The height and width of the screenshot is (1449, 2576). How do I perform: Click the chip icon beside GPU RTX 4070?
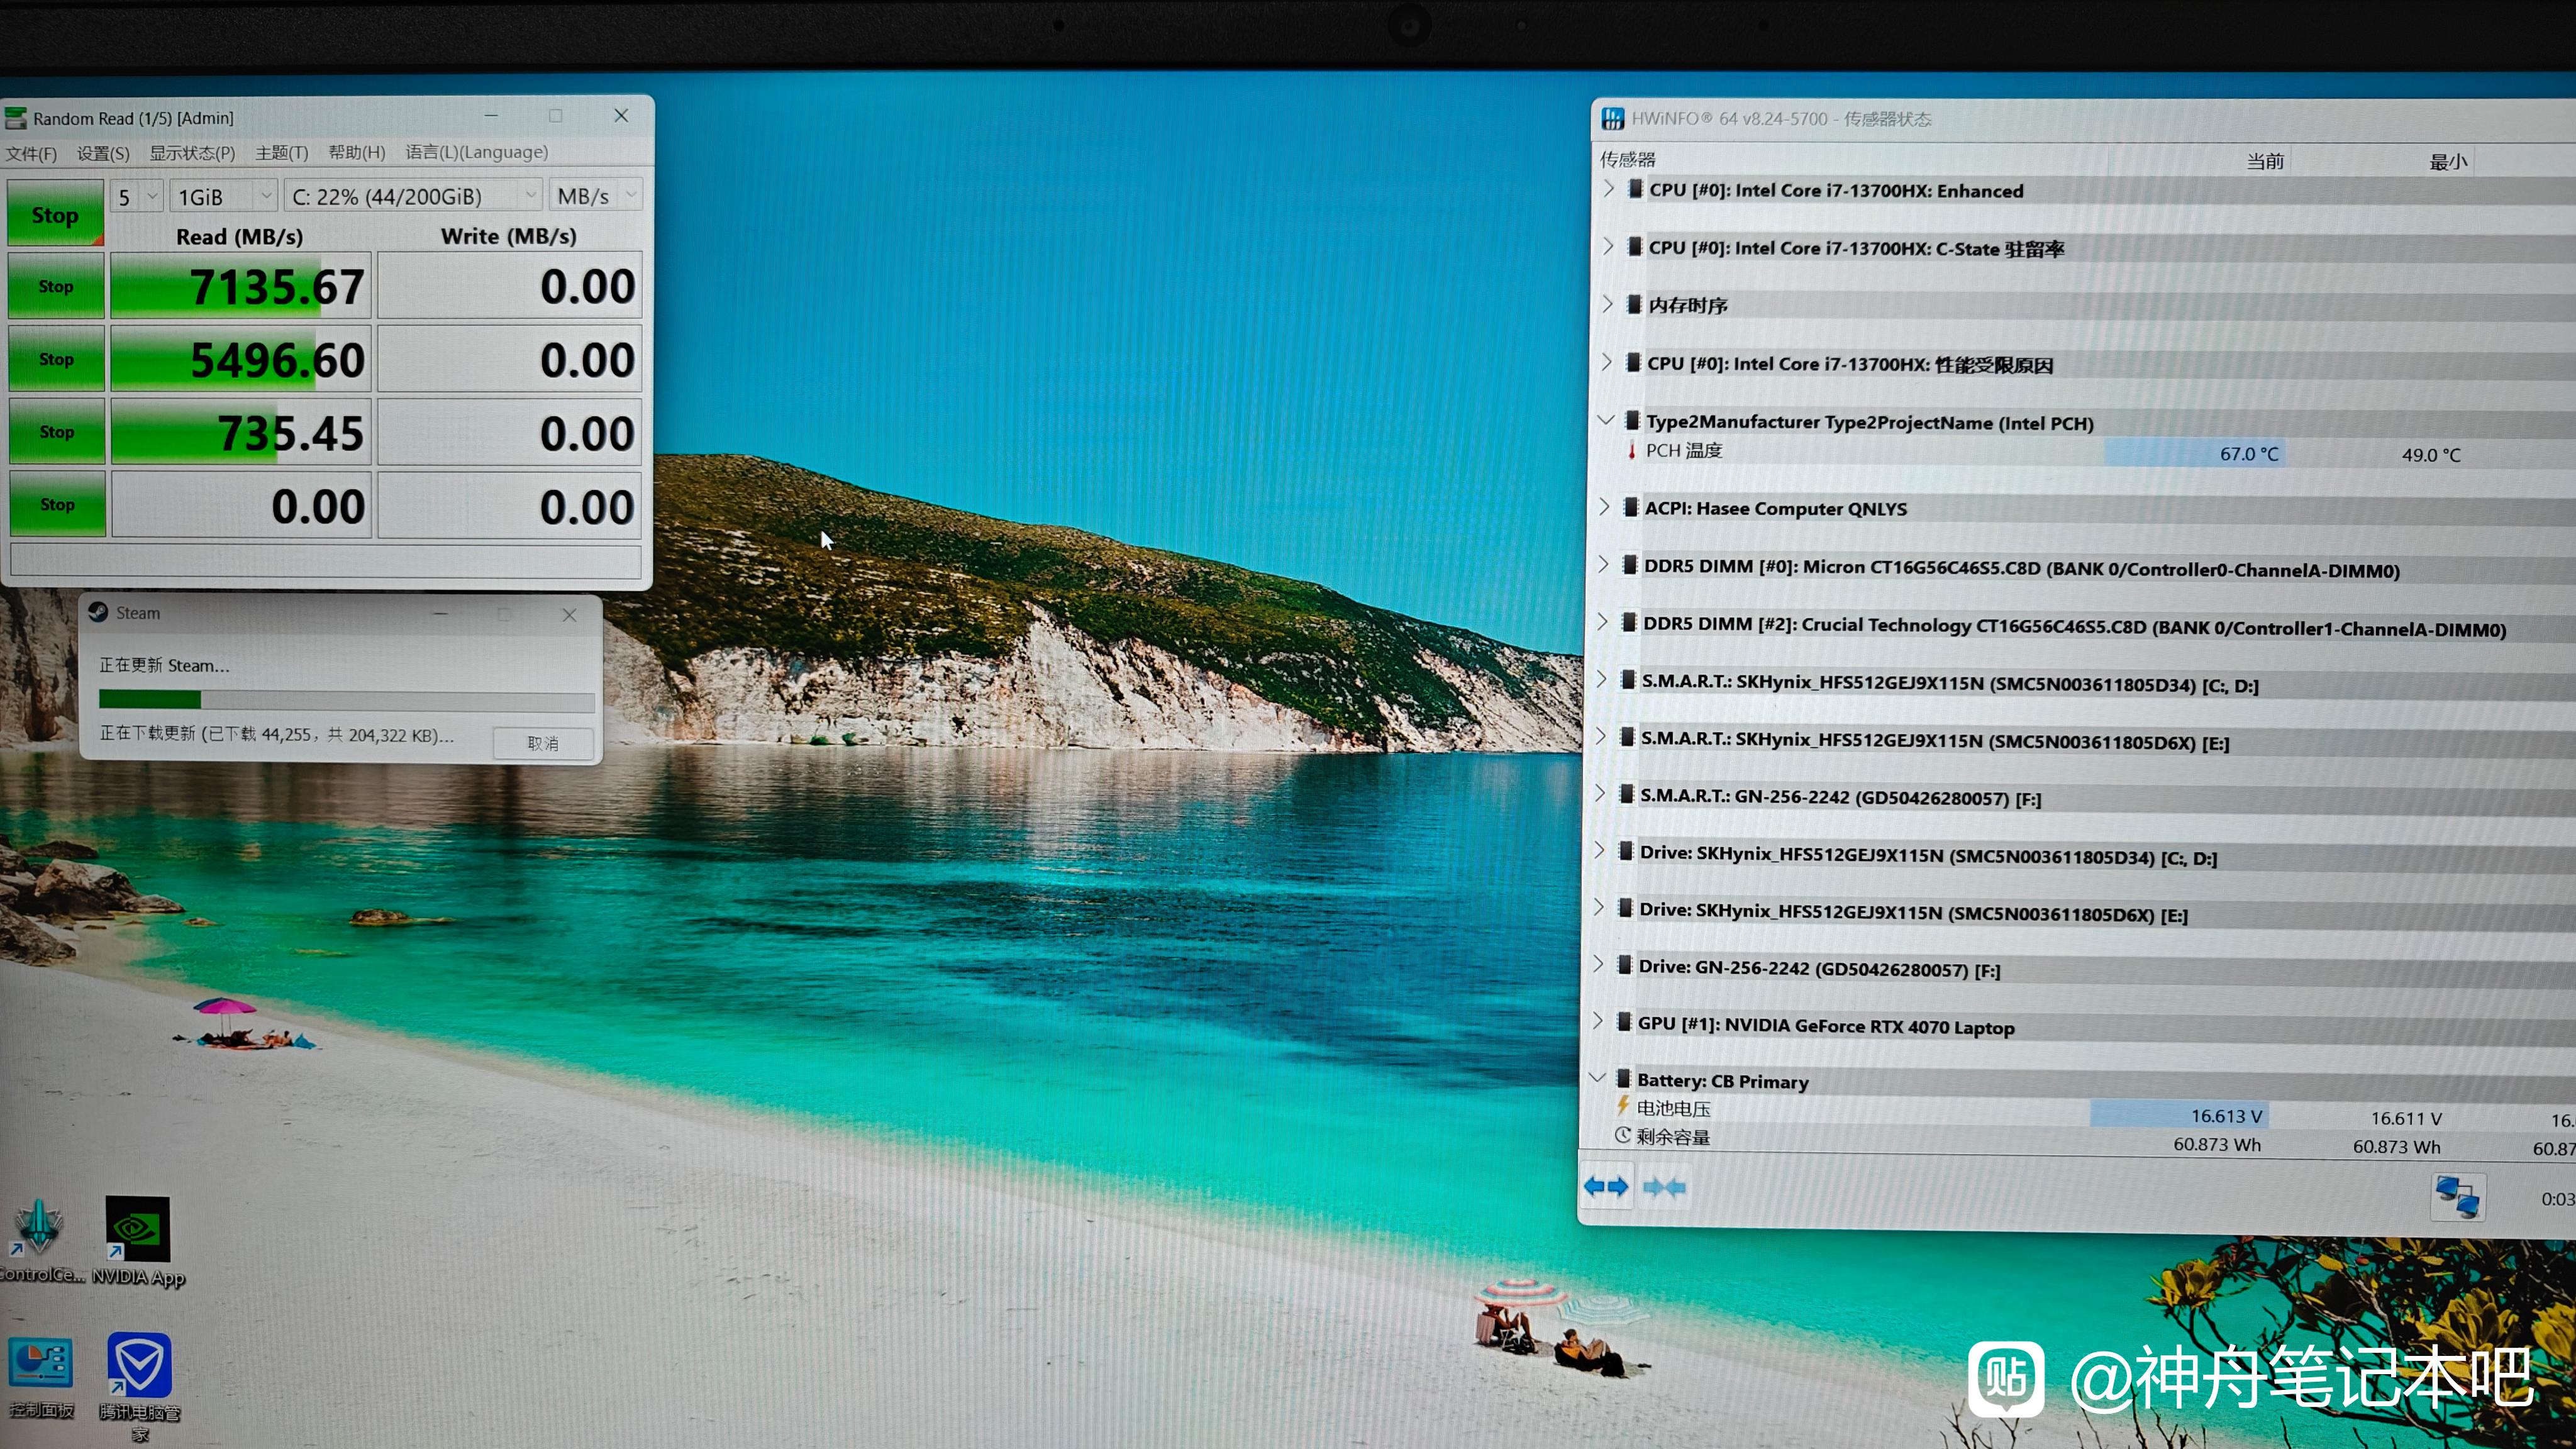(1625, 1022)
